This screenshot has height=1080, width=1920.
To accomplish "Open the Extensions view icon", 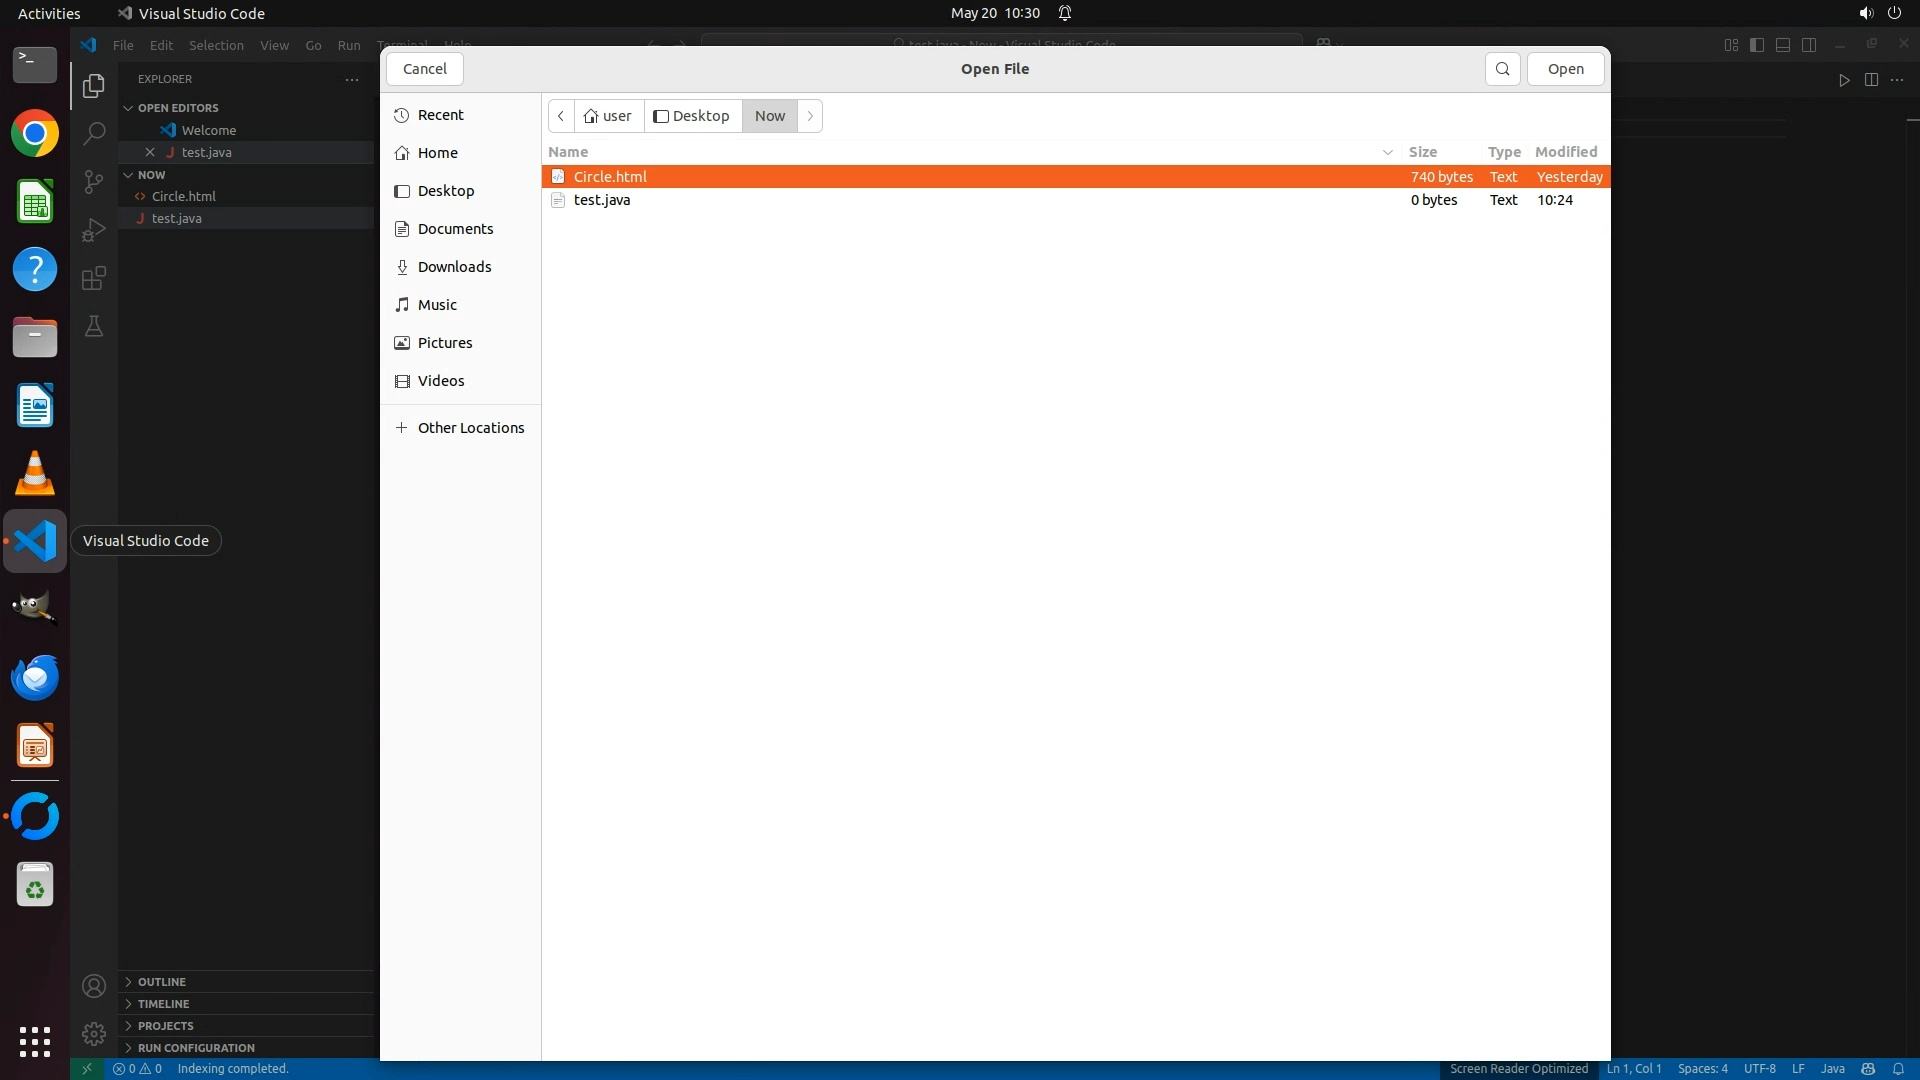I will tap(94, 278).
